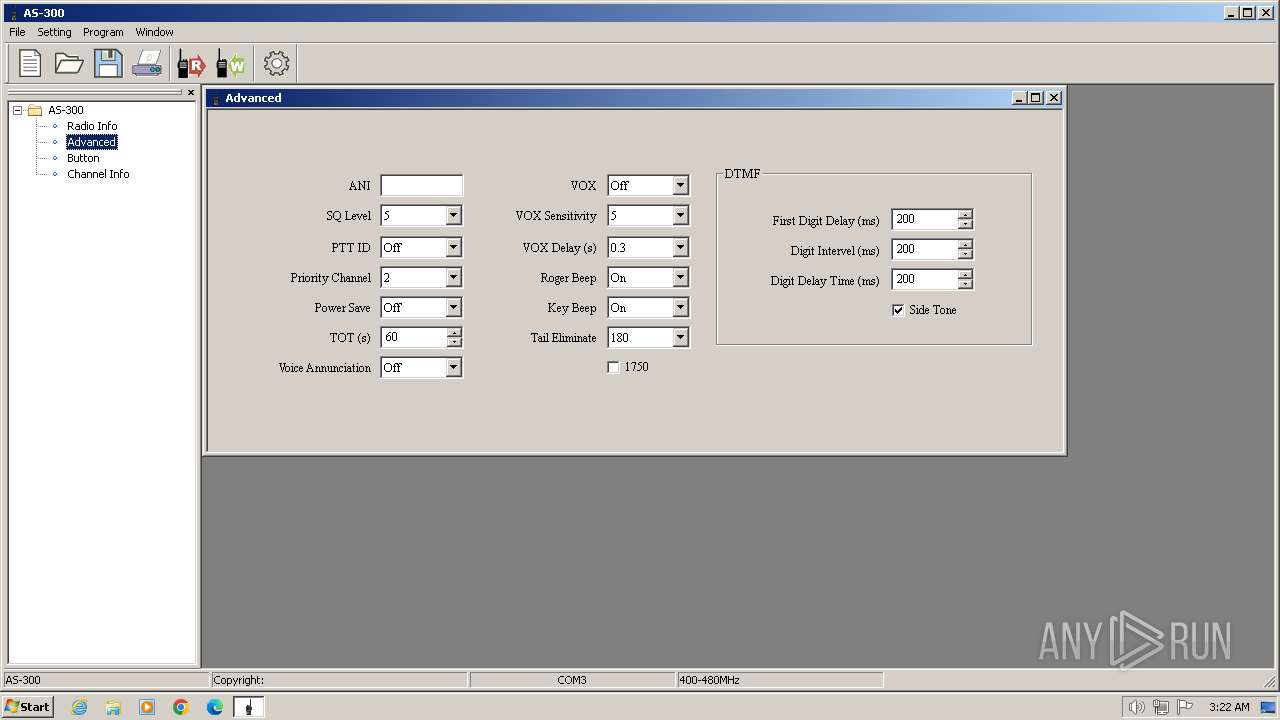Screen dimensions: 1280x720
Task: Open File Explorer from the taskbar
Action: click(113, 707)
